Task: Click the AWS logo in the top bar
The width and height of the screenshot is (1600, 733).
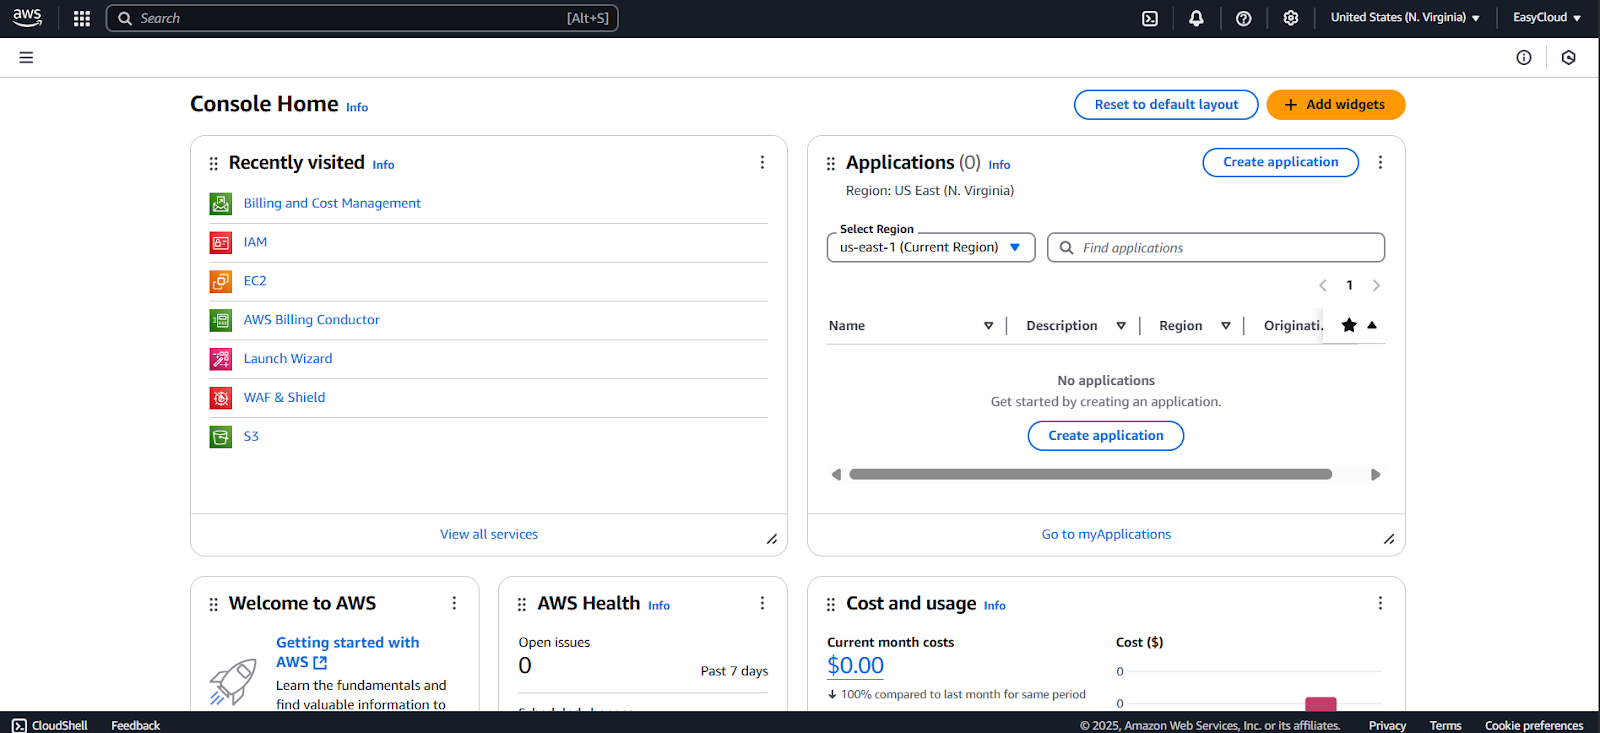Action: point(27,17)
